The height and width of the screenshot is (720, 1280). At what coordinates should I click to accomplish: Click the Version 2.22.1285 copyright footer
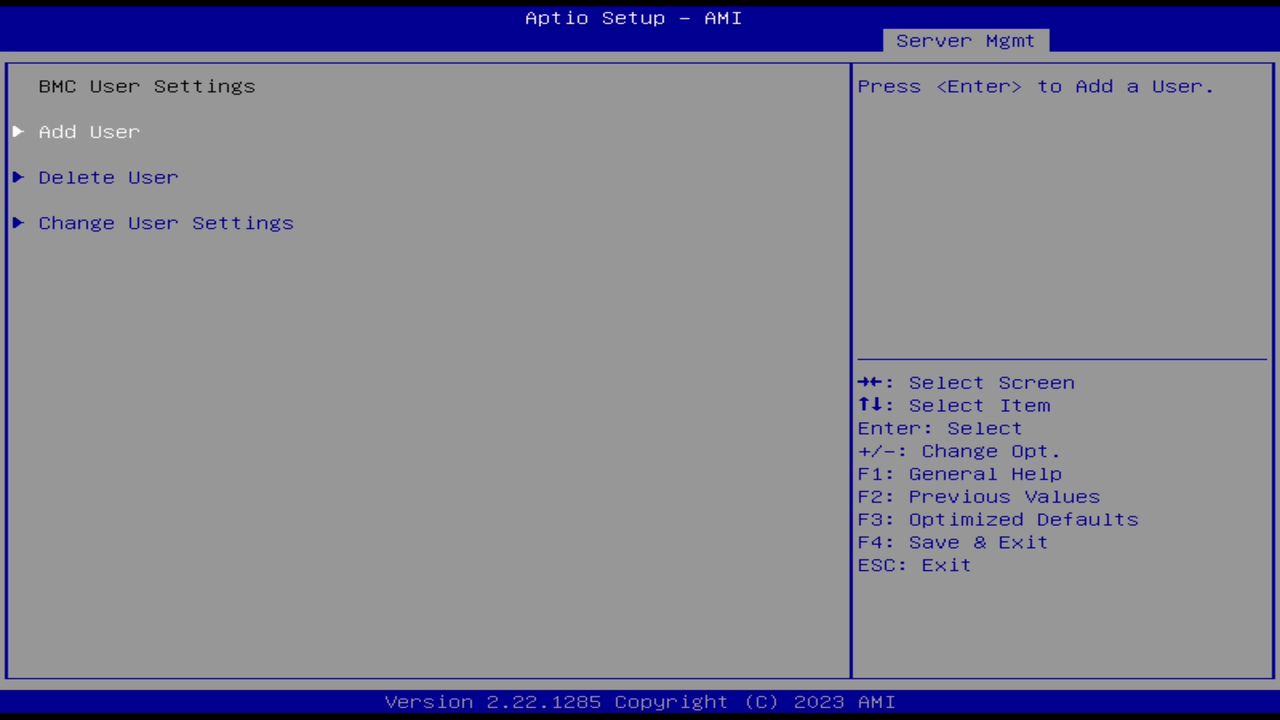tap(640, 702)
